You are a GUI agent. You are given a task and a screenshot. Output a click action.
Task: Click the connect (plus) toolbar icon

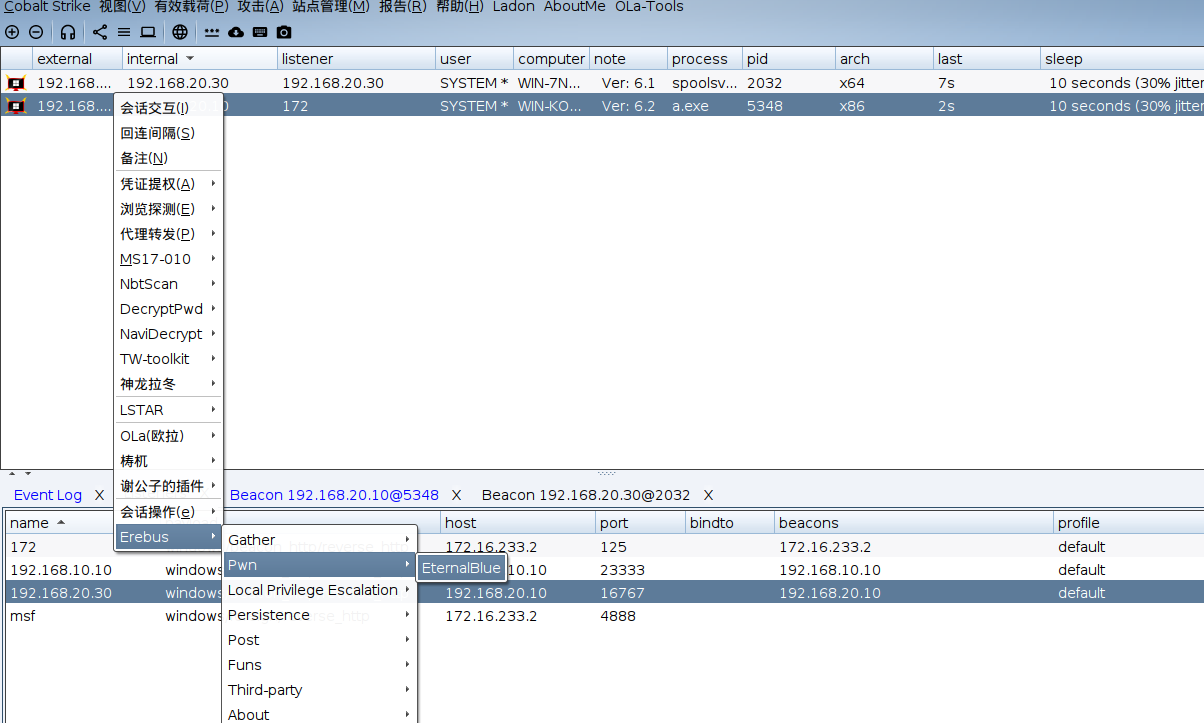[12, 32]
